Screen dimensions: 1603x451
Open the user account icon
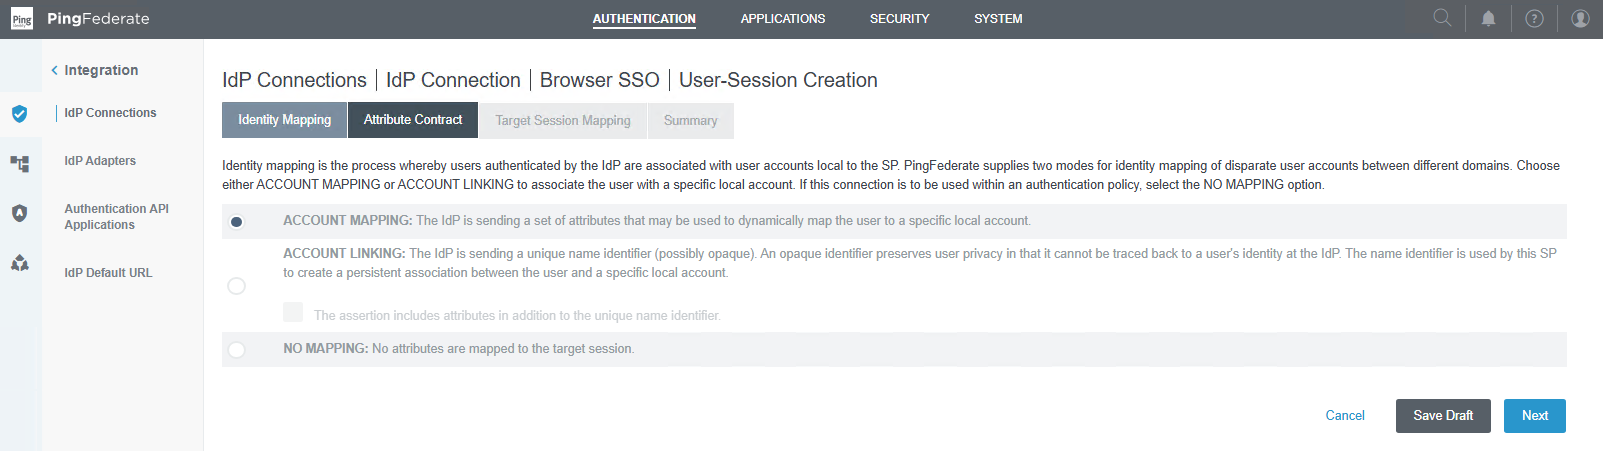1580,18
